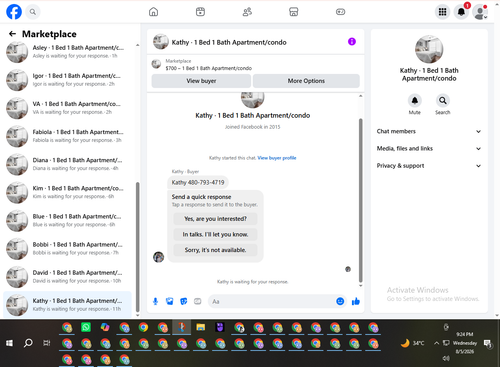Select the Kathy conversation row
Image resolution: width=500 pixels, height=367 pixels.
click(x=67, y=305)
